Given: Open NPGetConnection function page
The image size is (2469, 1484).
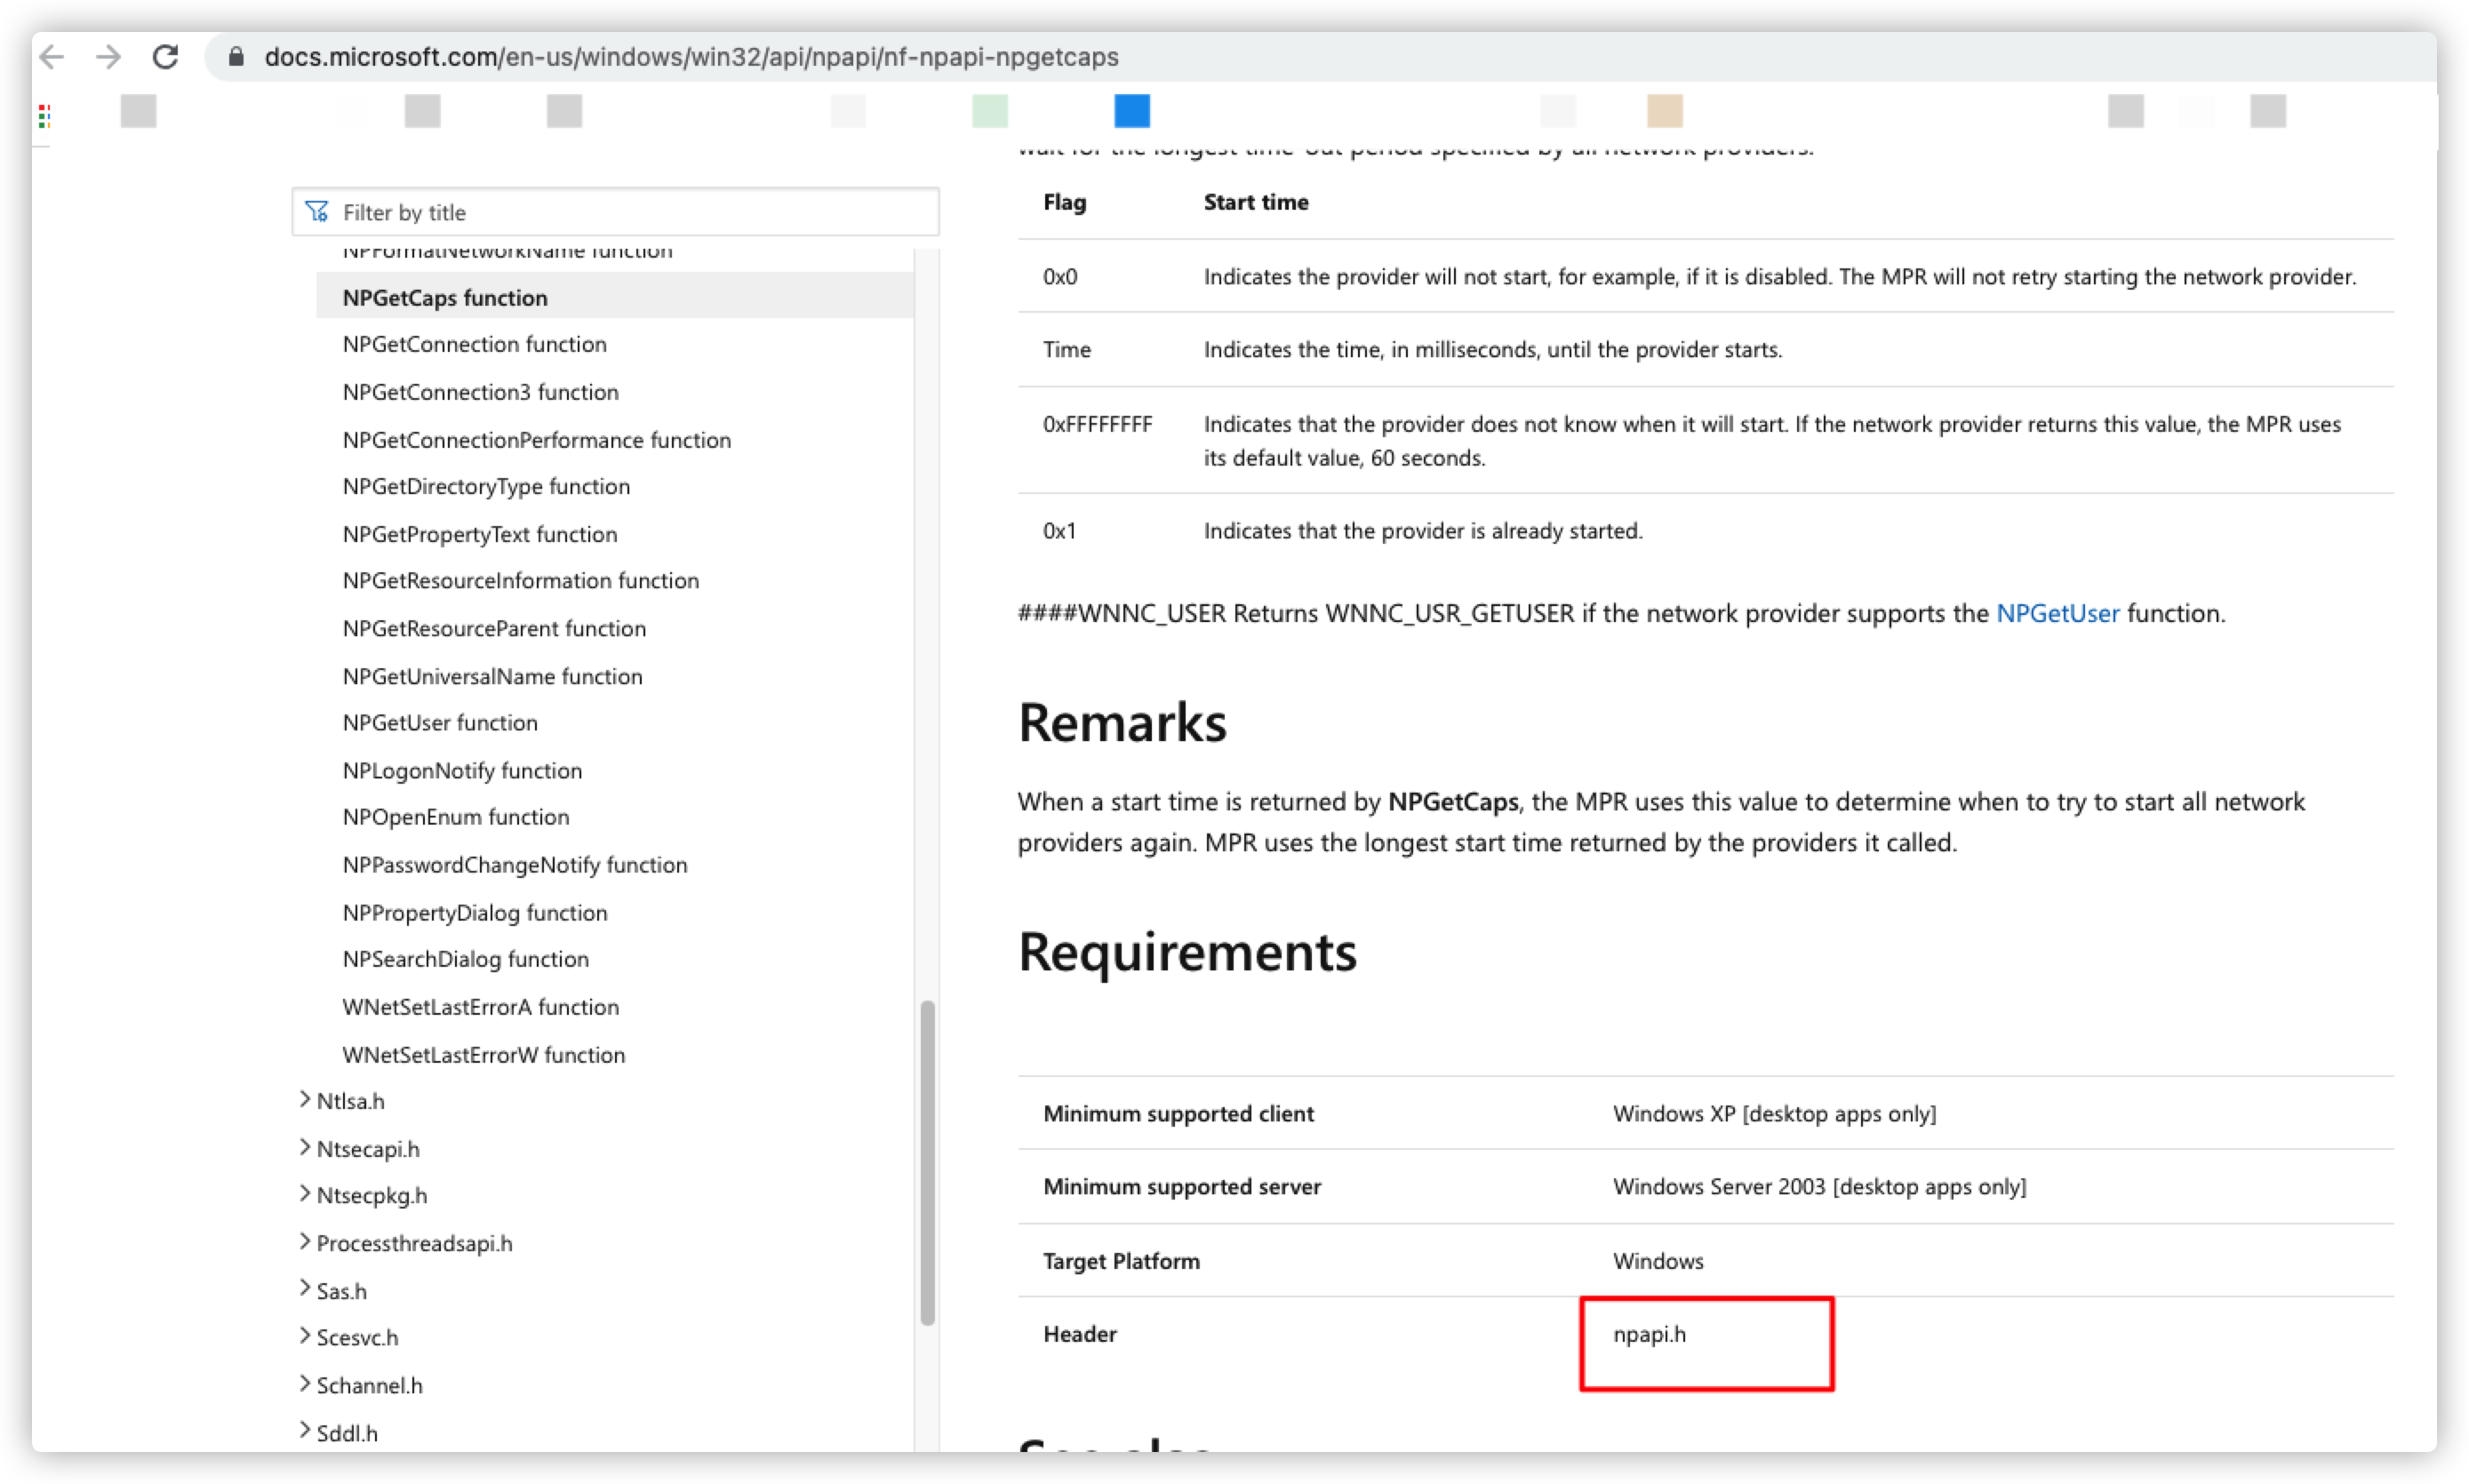Looking at the screenshot, I should point(474,344).
